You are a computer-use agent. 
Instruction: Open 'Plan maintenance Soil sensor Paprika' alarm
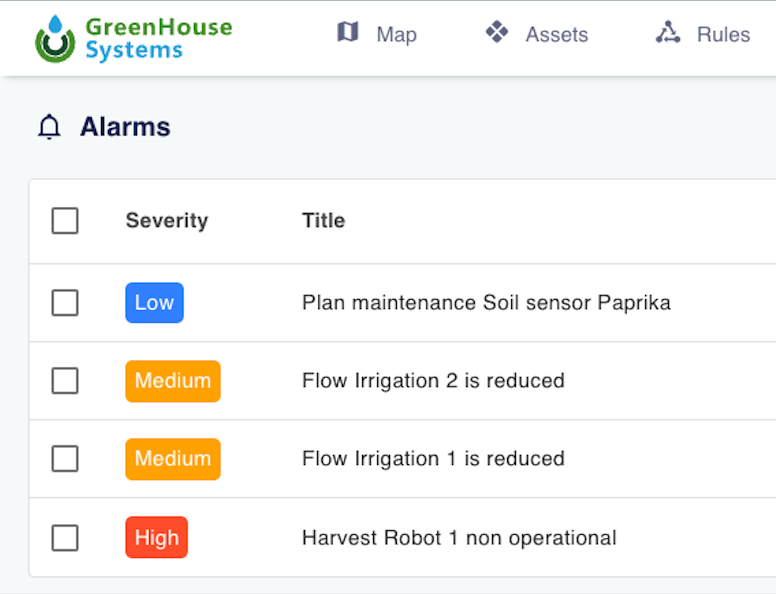(486, 303)
